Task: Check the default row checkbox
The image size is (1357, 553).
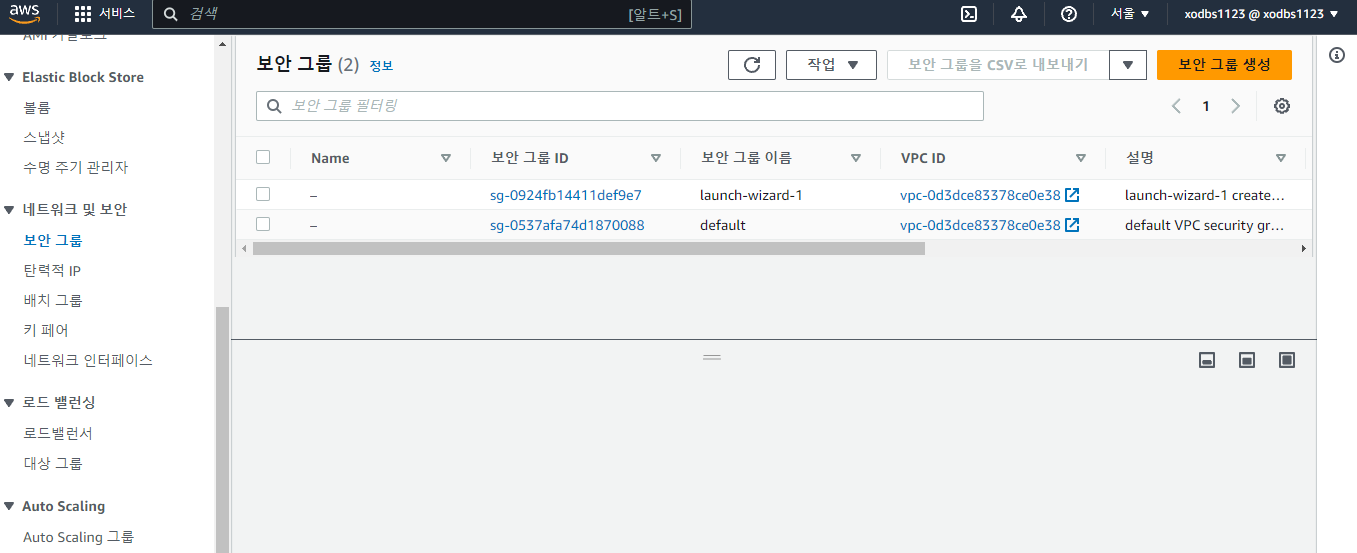Action: click(x=263, y=224)
